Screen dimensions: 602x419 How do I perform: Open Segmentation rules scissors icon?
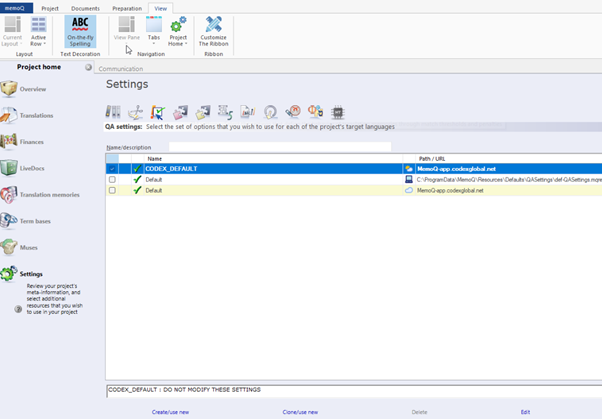click(x=135, y=112)
